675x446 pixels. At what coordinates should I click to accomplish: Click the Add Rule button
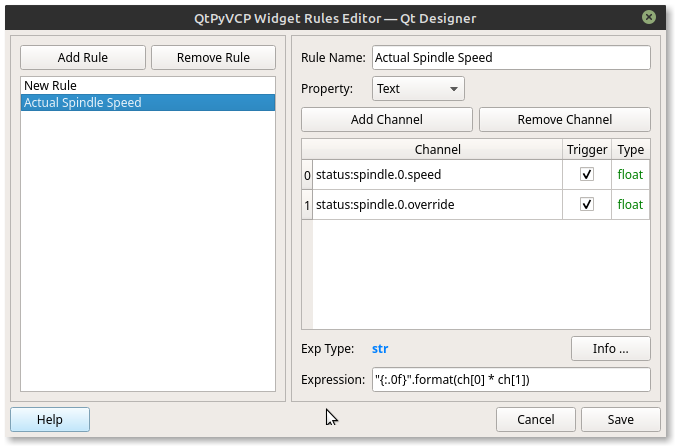[83, 58]
